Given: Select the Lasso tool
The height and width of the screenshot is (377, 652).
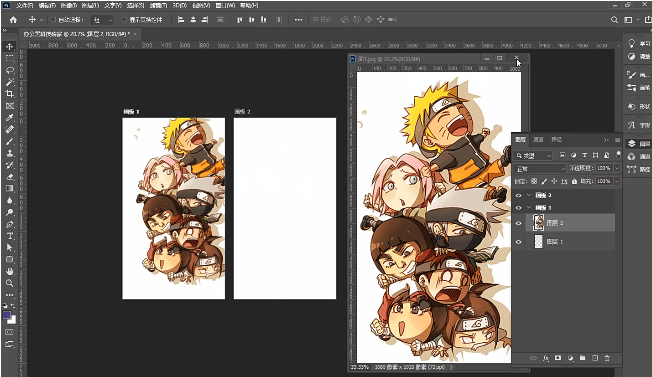Looking at the screenshot, I should click(x=10, y=70).
